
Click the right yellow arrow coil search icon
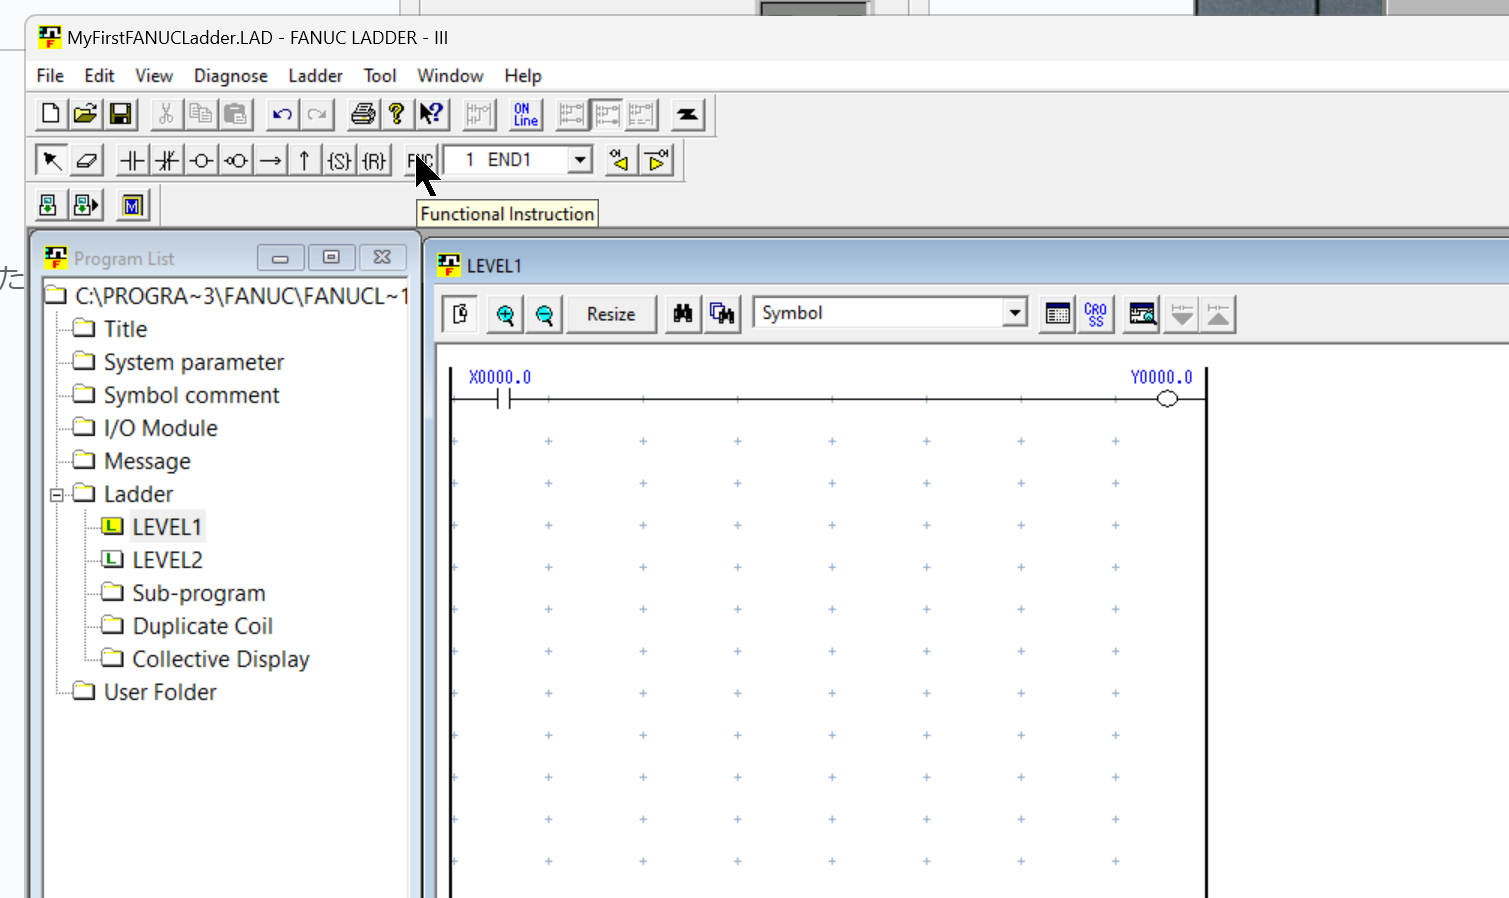(656, 160)
